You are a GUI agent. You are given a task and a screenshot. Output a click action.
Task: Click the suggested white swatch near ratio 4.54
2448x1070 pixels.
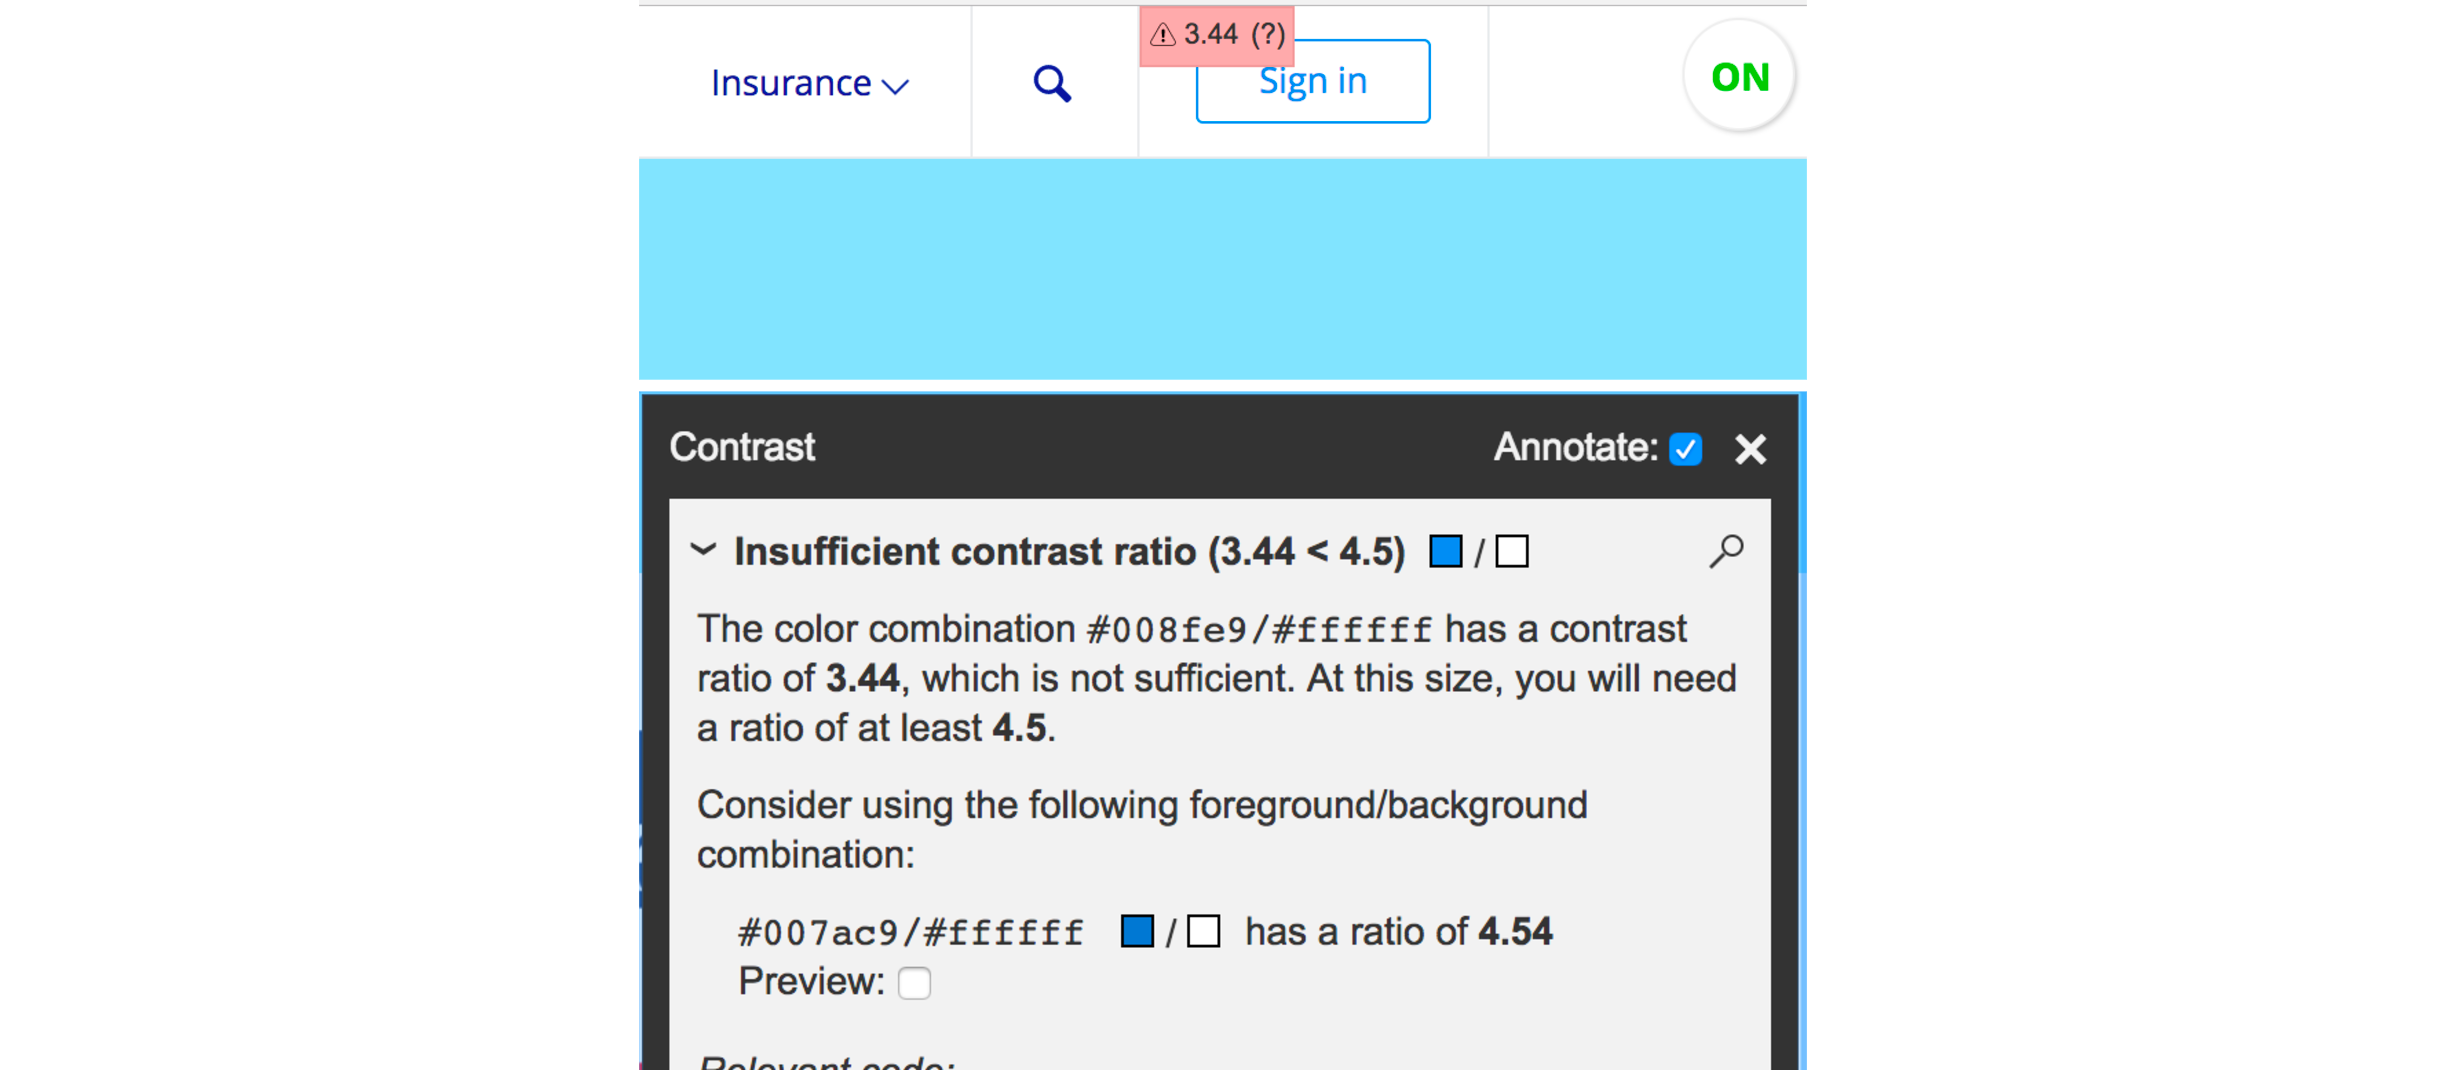tap(1203, 931)
